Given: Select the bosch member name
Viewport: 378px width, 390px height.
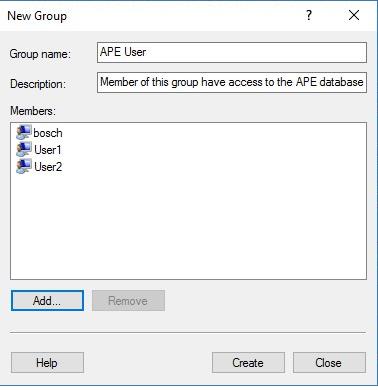Looking at the screenshot, I should 48,133.
